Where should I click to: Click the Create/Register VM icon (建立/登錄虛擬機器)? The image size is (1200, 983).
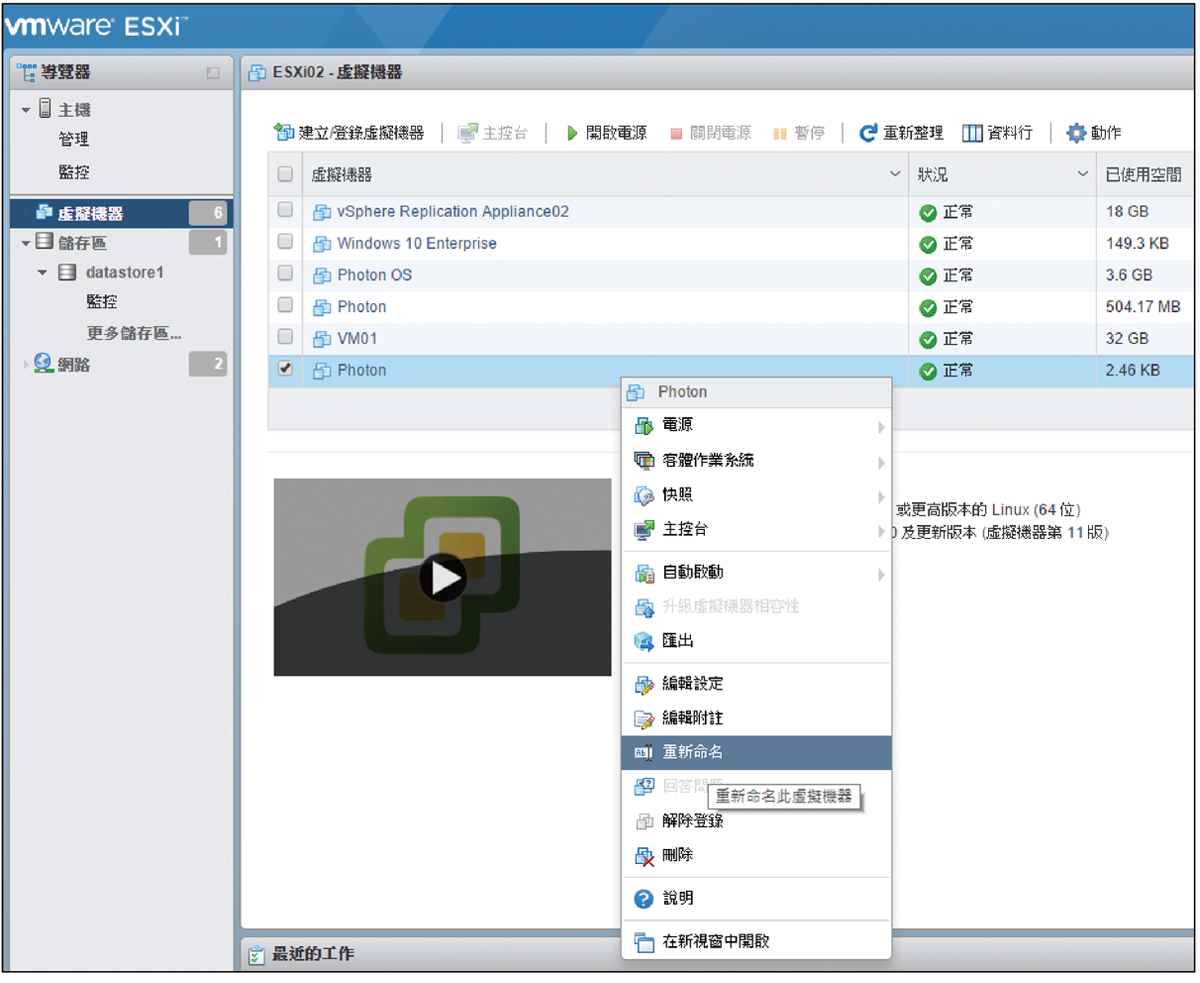point(284,133)
